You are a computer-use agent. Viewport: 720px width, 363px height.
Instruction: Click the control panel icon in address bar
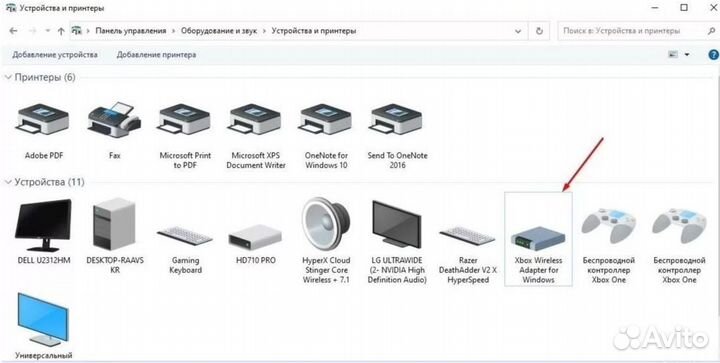coord(76,31)
